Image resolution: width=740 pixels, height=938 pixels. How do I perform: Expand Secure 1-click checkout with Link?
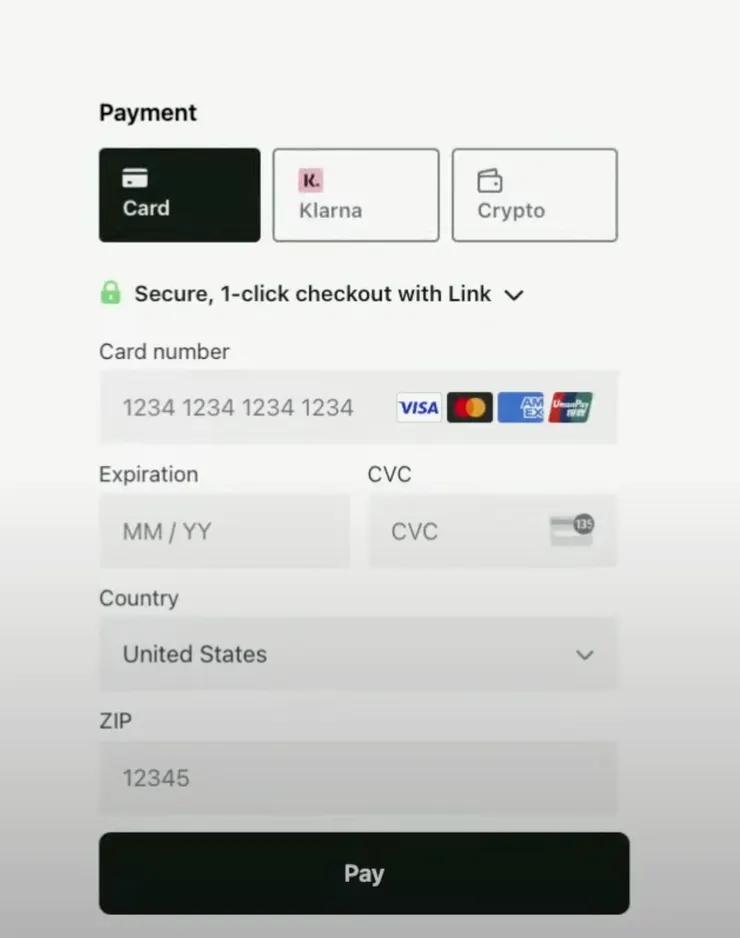(x=328, y=294)
